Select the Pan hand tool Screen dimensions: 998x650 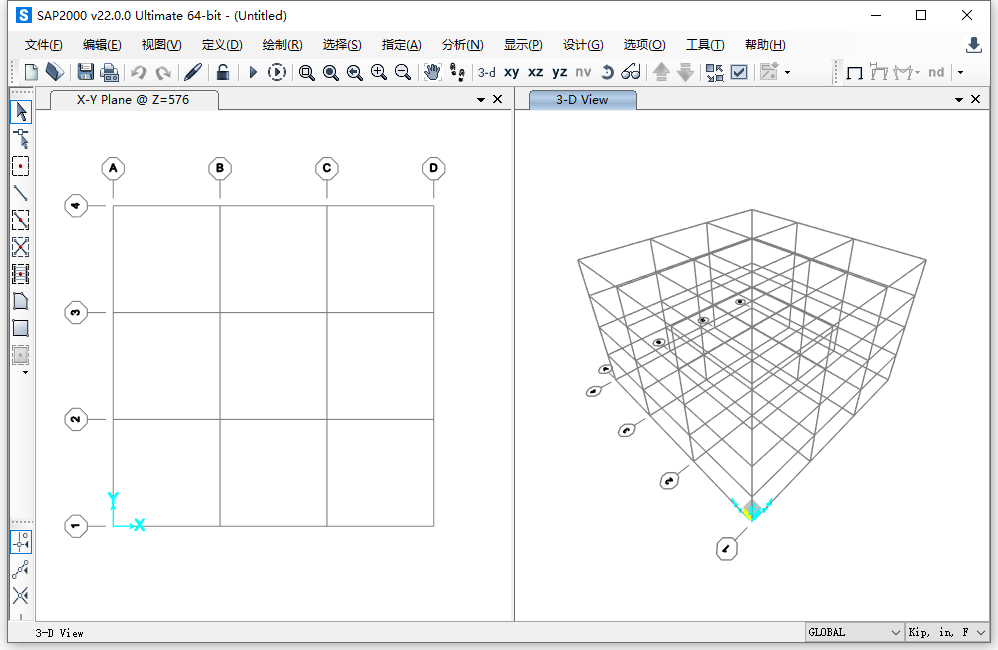[x=432, y=72]
